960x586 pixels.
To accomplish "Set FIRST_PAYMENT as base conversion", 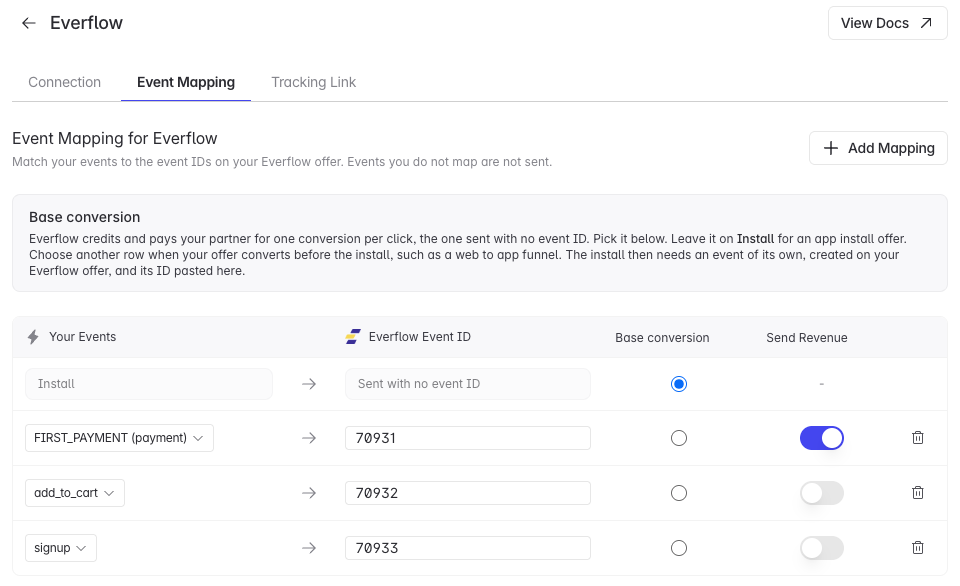I will coord(678,438).
